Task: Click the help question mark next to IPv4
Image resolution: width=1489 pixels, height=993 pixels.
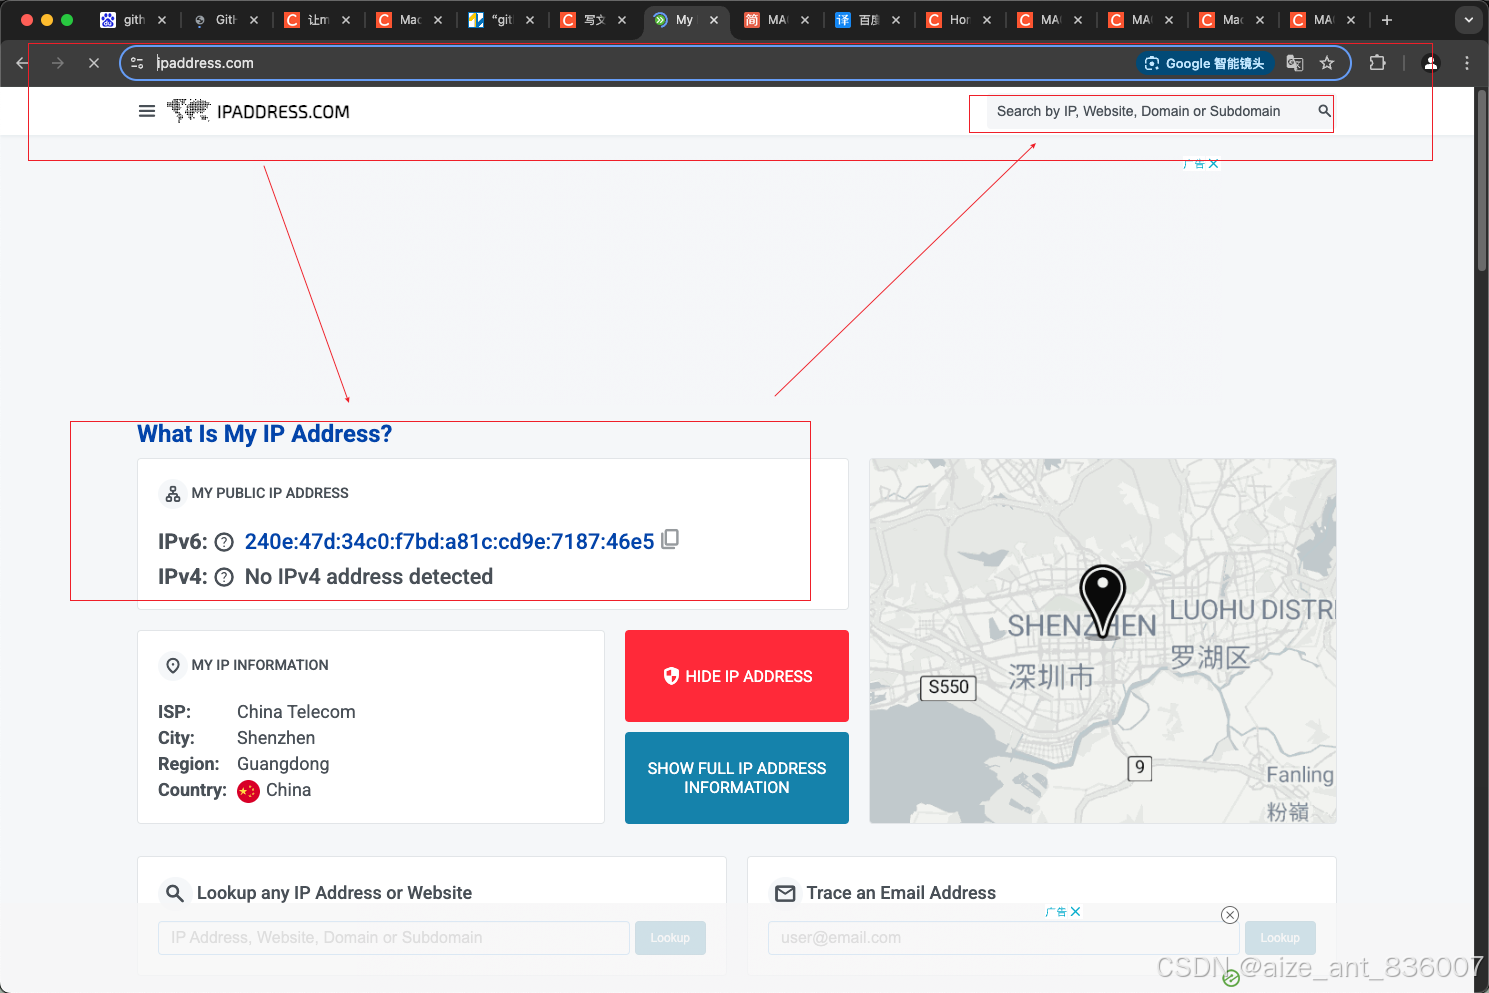Action: coord(224,577)
